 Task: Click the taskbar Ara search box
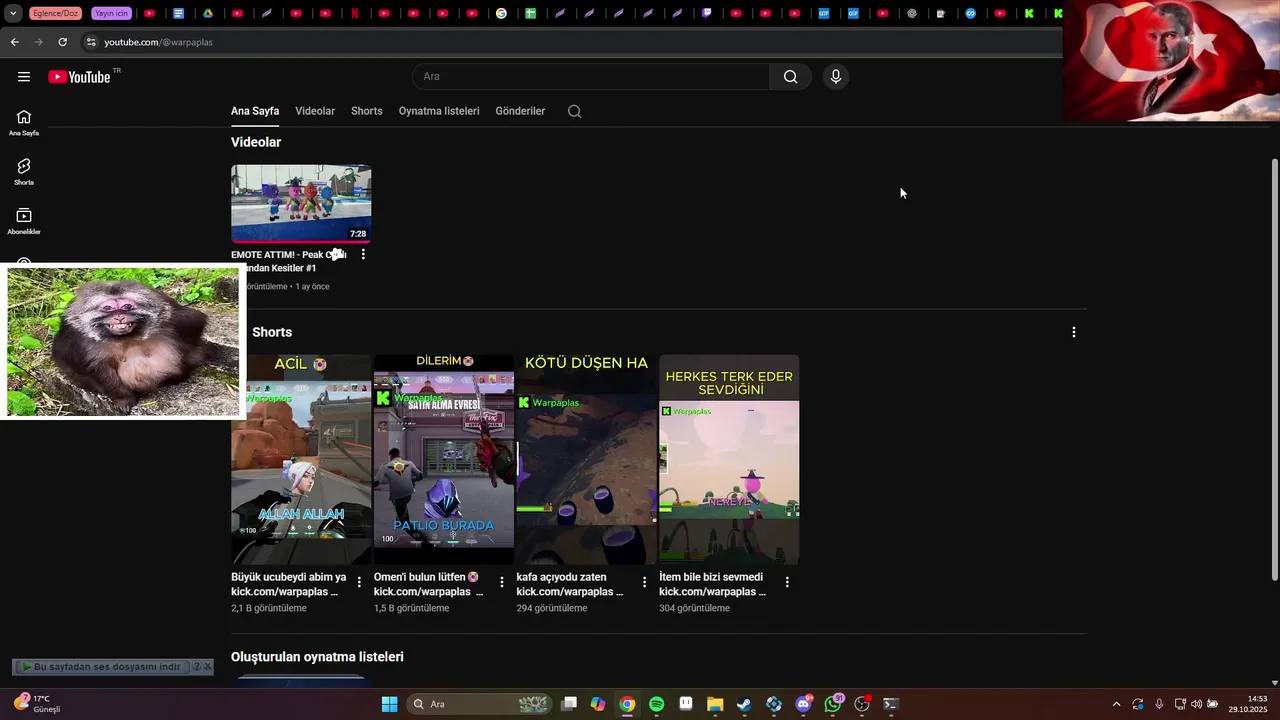point(480,704)
